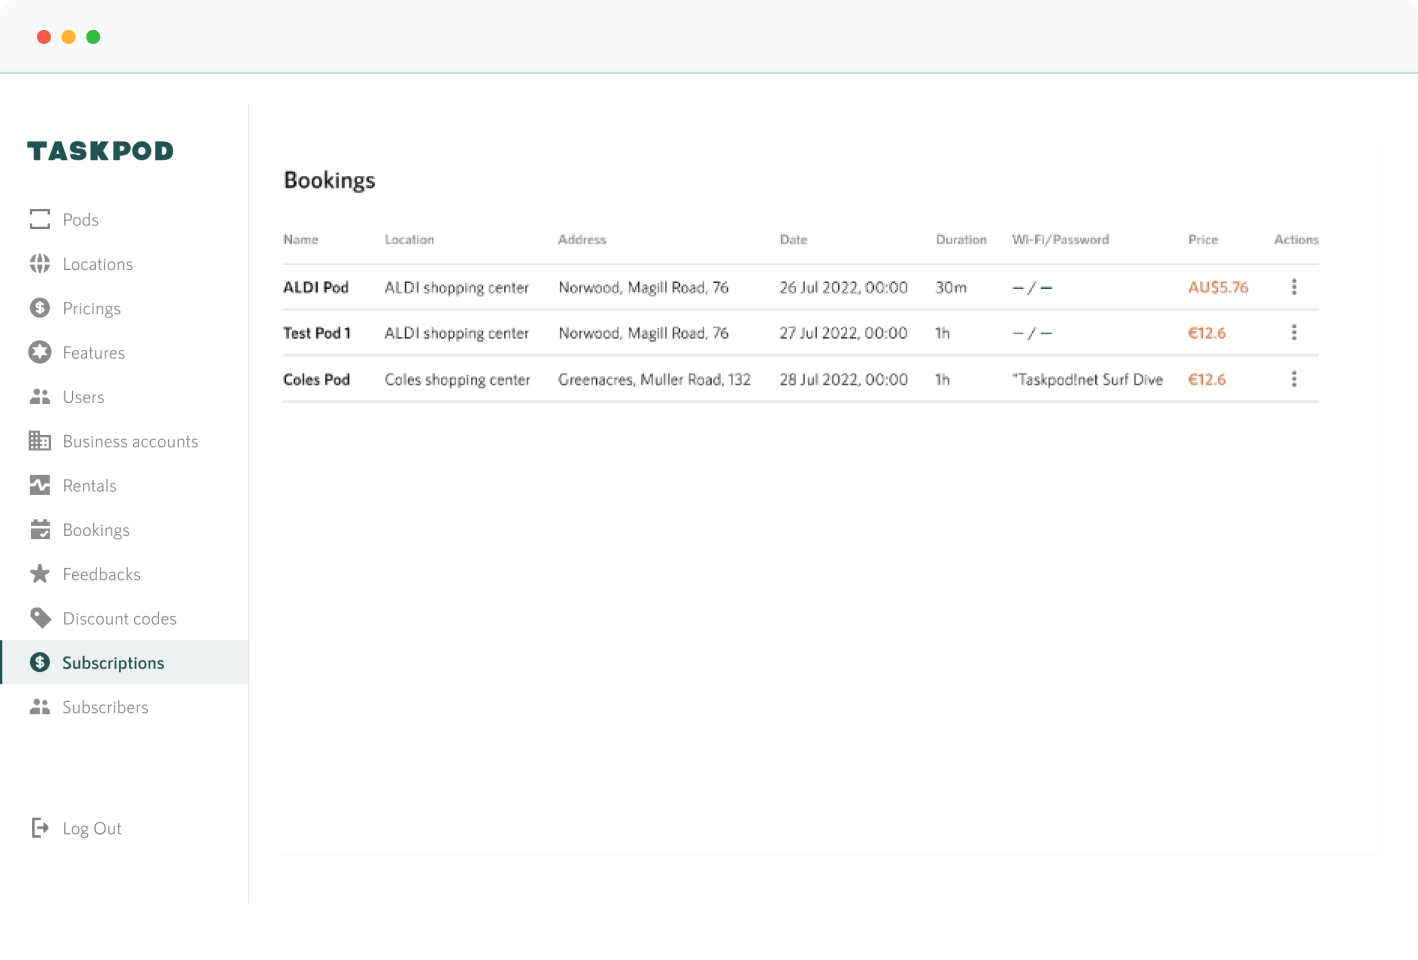Image resolution: width=1418 pixels, height=960 pixels.
Task: Select the Discount codes tag icon
Action: pos(40,618)
